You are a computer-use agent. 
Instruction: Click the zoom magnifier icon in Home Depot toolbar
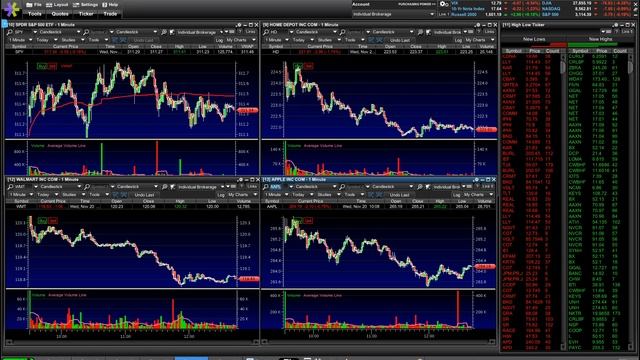pyautogui.click(x=420, y=32)
